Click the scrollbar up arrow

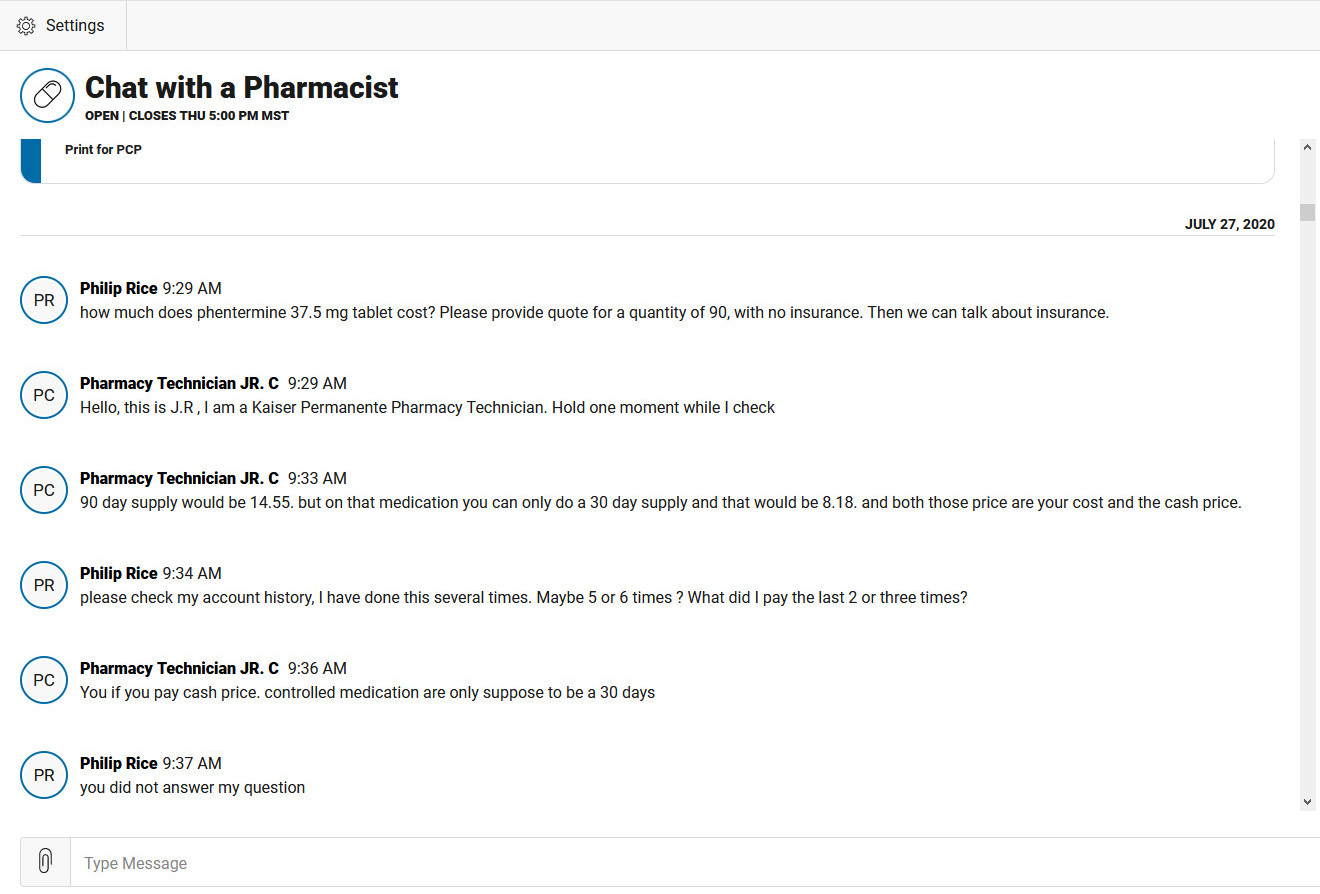(x=1307, y=147)
